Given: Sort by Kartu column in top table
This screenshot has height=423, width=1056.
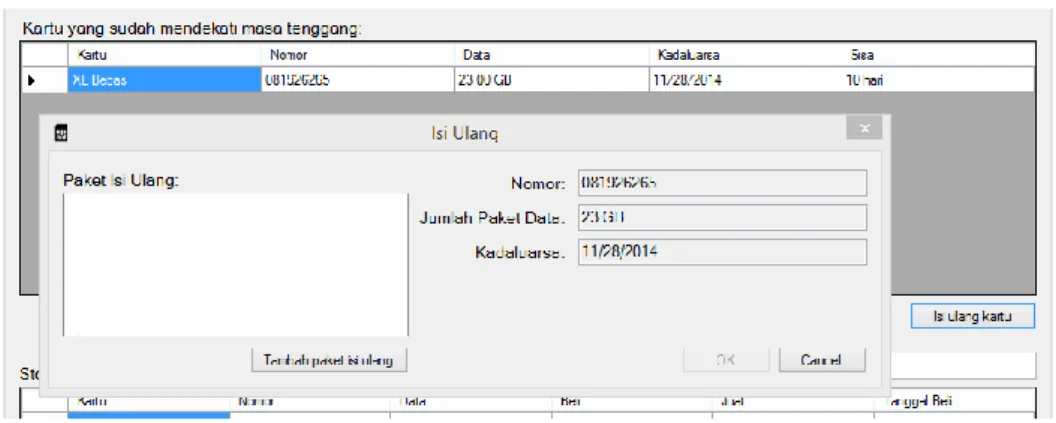Looking at the screenshot, I should coord(164,55).
